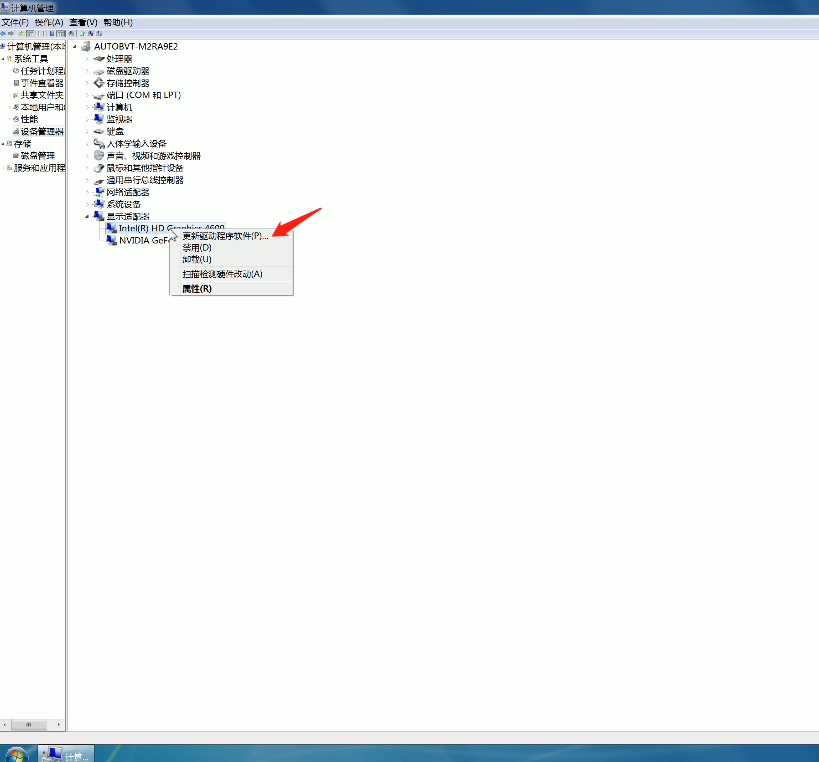Click the 磁盘管理 disk management icon
This screenshot has width=819, height=762.
(x=16, y=156)
